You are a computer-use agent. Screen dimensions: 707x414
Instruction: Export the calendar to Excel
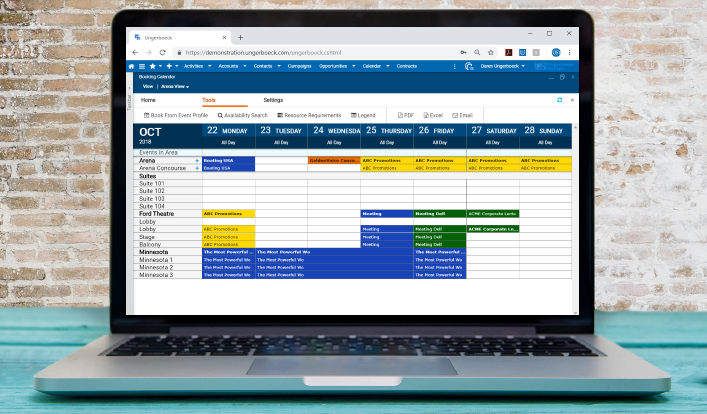(x=434, y=116)
